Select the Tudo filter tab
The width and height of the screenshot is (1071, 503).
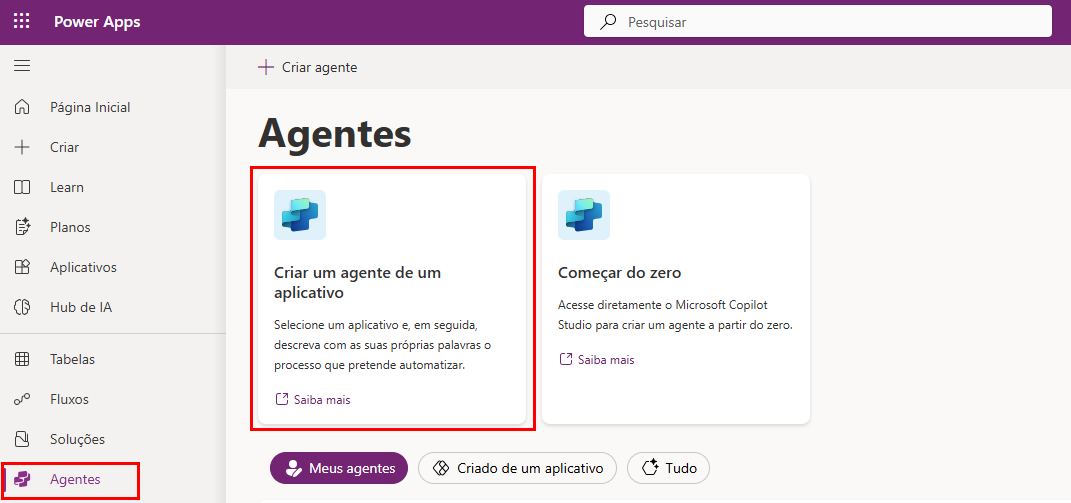(x=668, y=468)
